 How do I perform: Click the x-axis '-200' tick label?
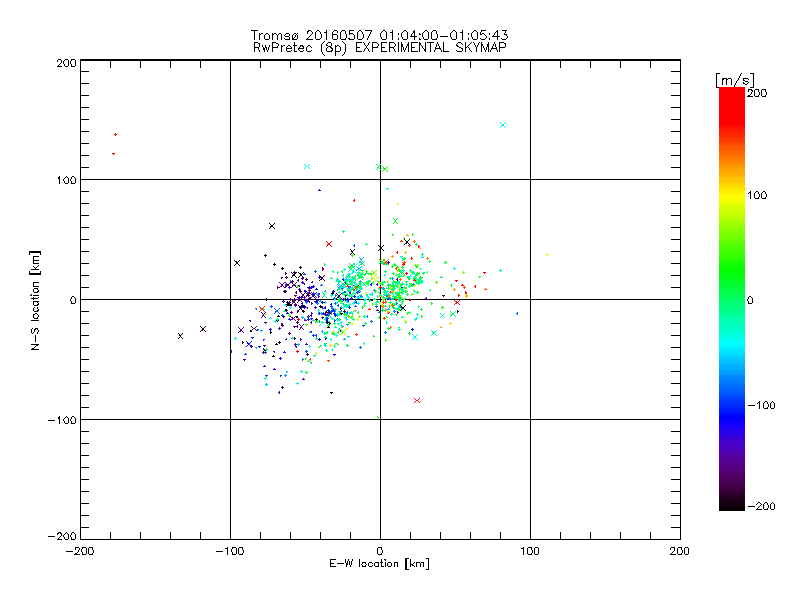tap(80, 551)
